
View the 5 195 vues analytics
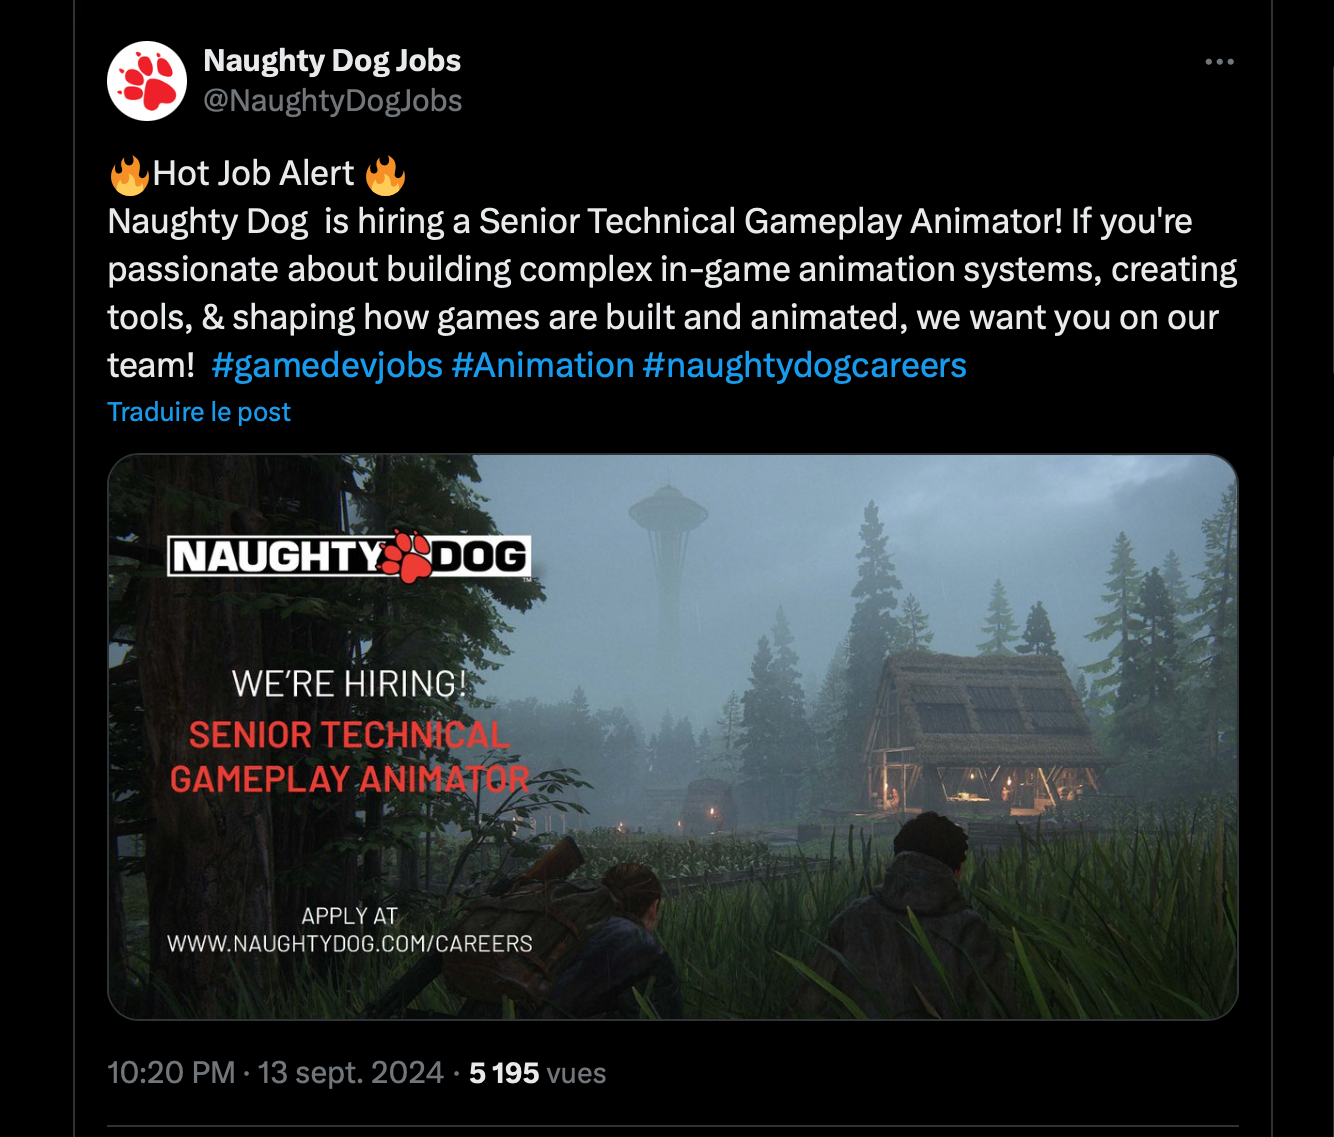point(537,1073)
